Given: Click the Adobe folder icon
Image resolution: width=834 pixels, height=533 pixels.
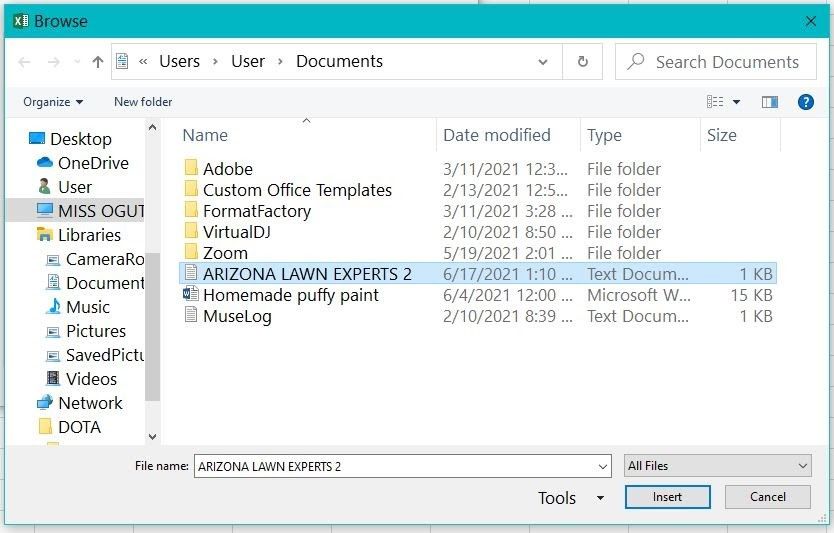Looking at the screenshot, I should [x=191, y=168].
